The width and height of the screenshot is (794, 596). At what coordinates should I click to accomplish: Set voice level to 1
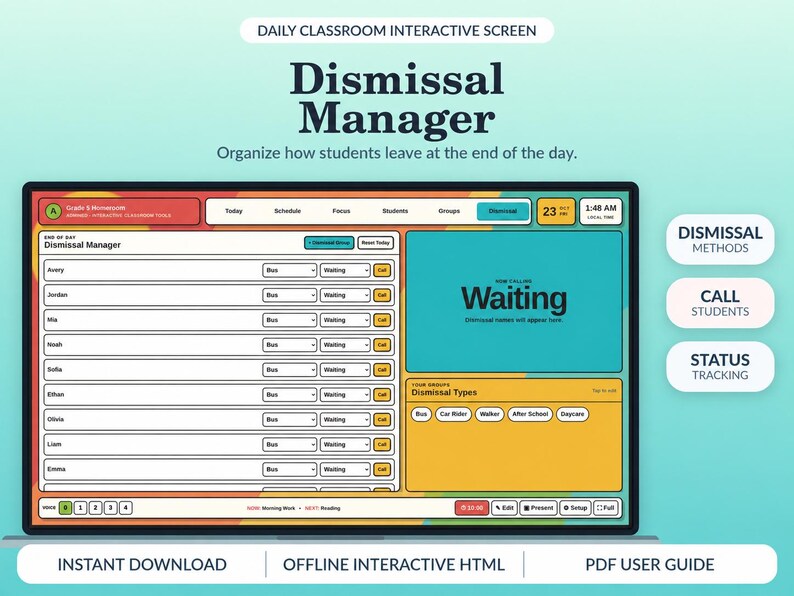(81, 507)
